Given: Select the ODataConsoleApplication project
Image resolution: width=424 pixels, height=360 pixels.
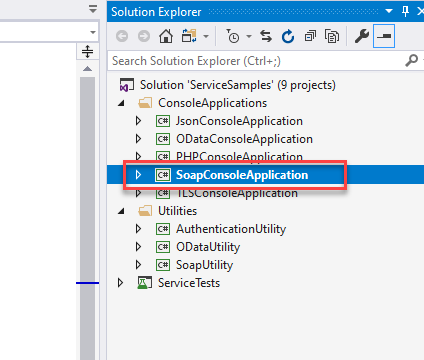Looking at the screenshot, I should point(244,139).
